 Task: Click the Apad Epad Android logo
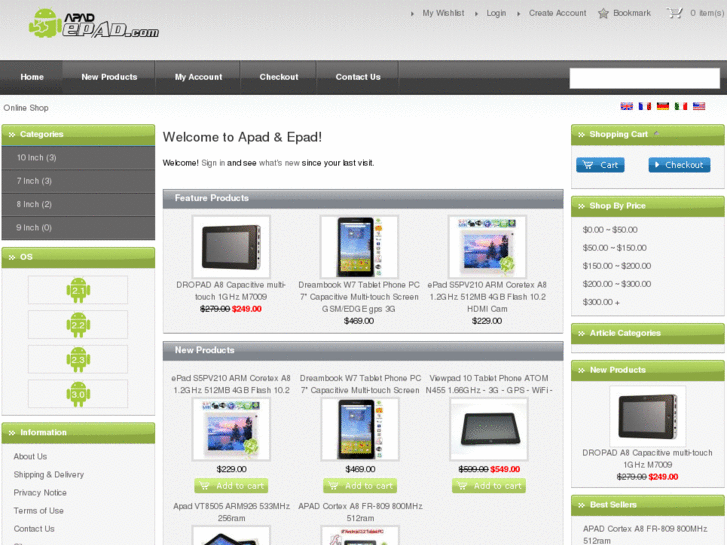(x=94, y=24)
